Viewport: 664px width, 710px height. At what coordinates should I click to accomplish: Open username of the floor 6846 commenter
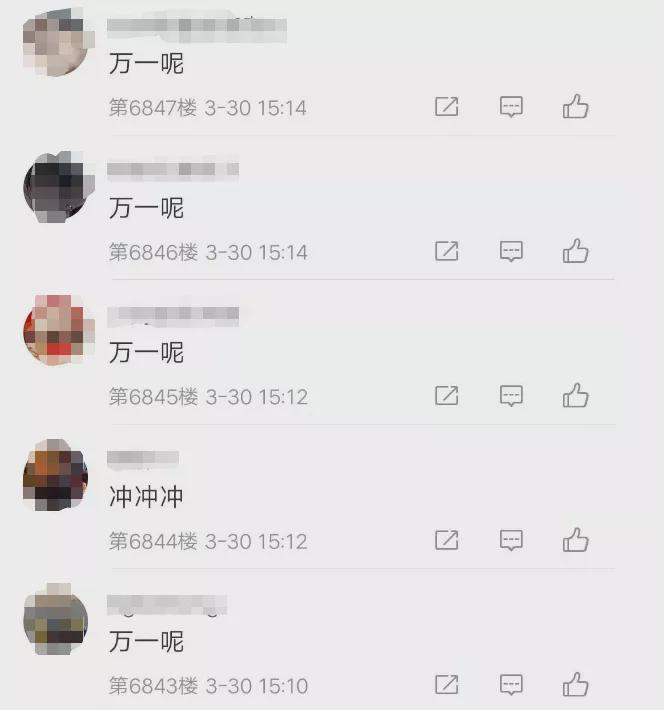click(173, 169)
